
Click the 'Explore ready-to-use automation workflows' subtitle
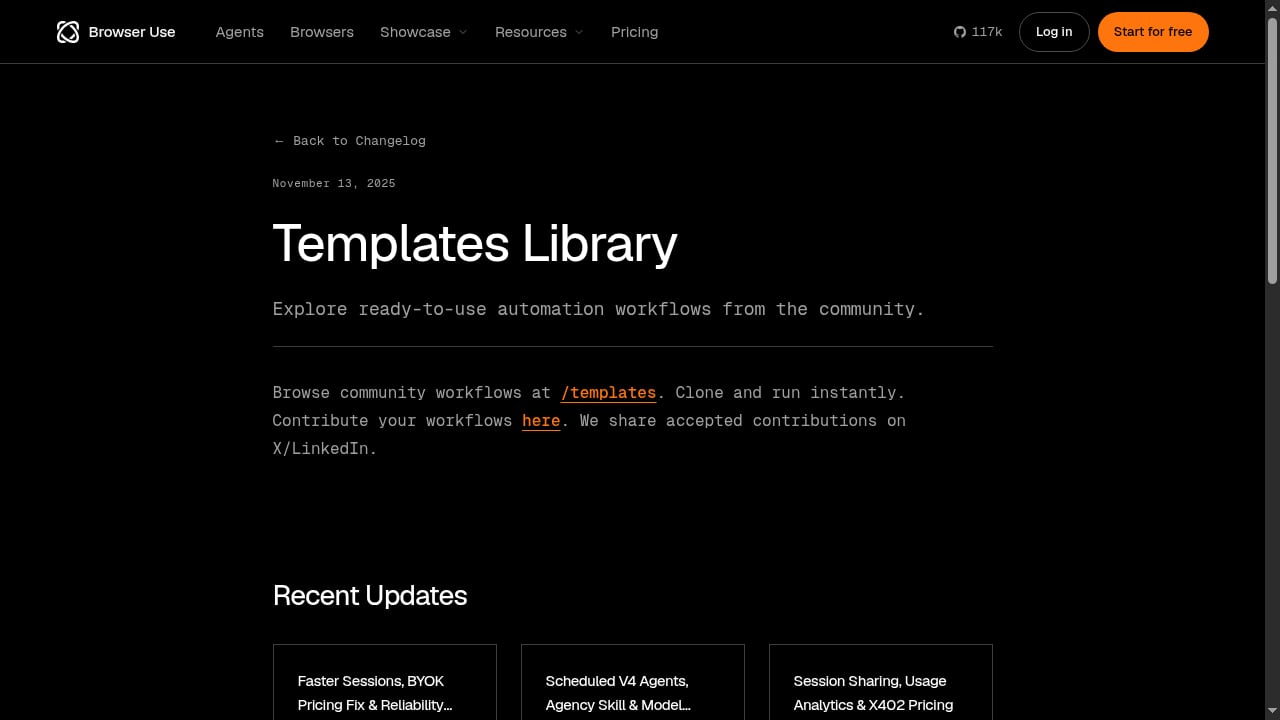coord(599,309)
